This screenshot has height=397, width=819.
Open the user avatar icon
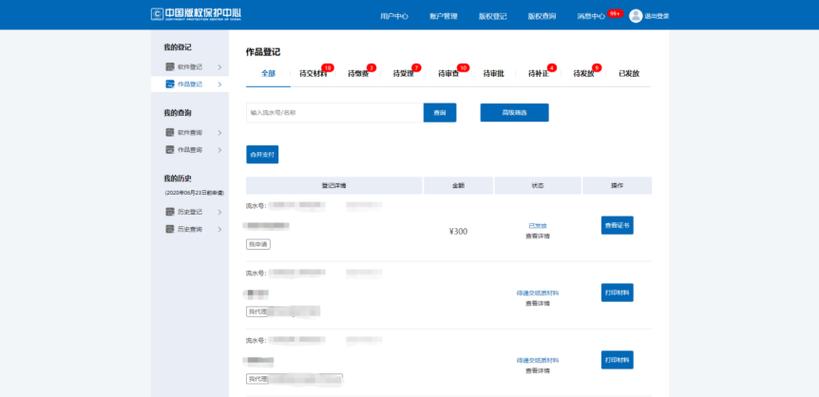[x=635, y=16]
